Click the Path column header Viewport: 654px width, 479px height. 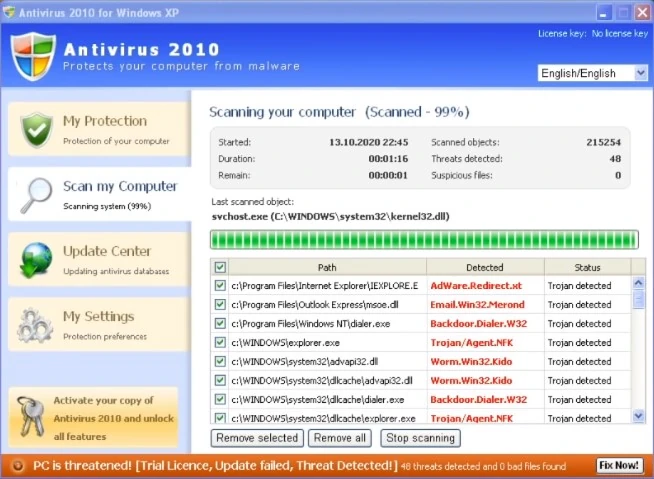pos(327,267)
